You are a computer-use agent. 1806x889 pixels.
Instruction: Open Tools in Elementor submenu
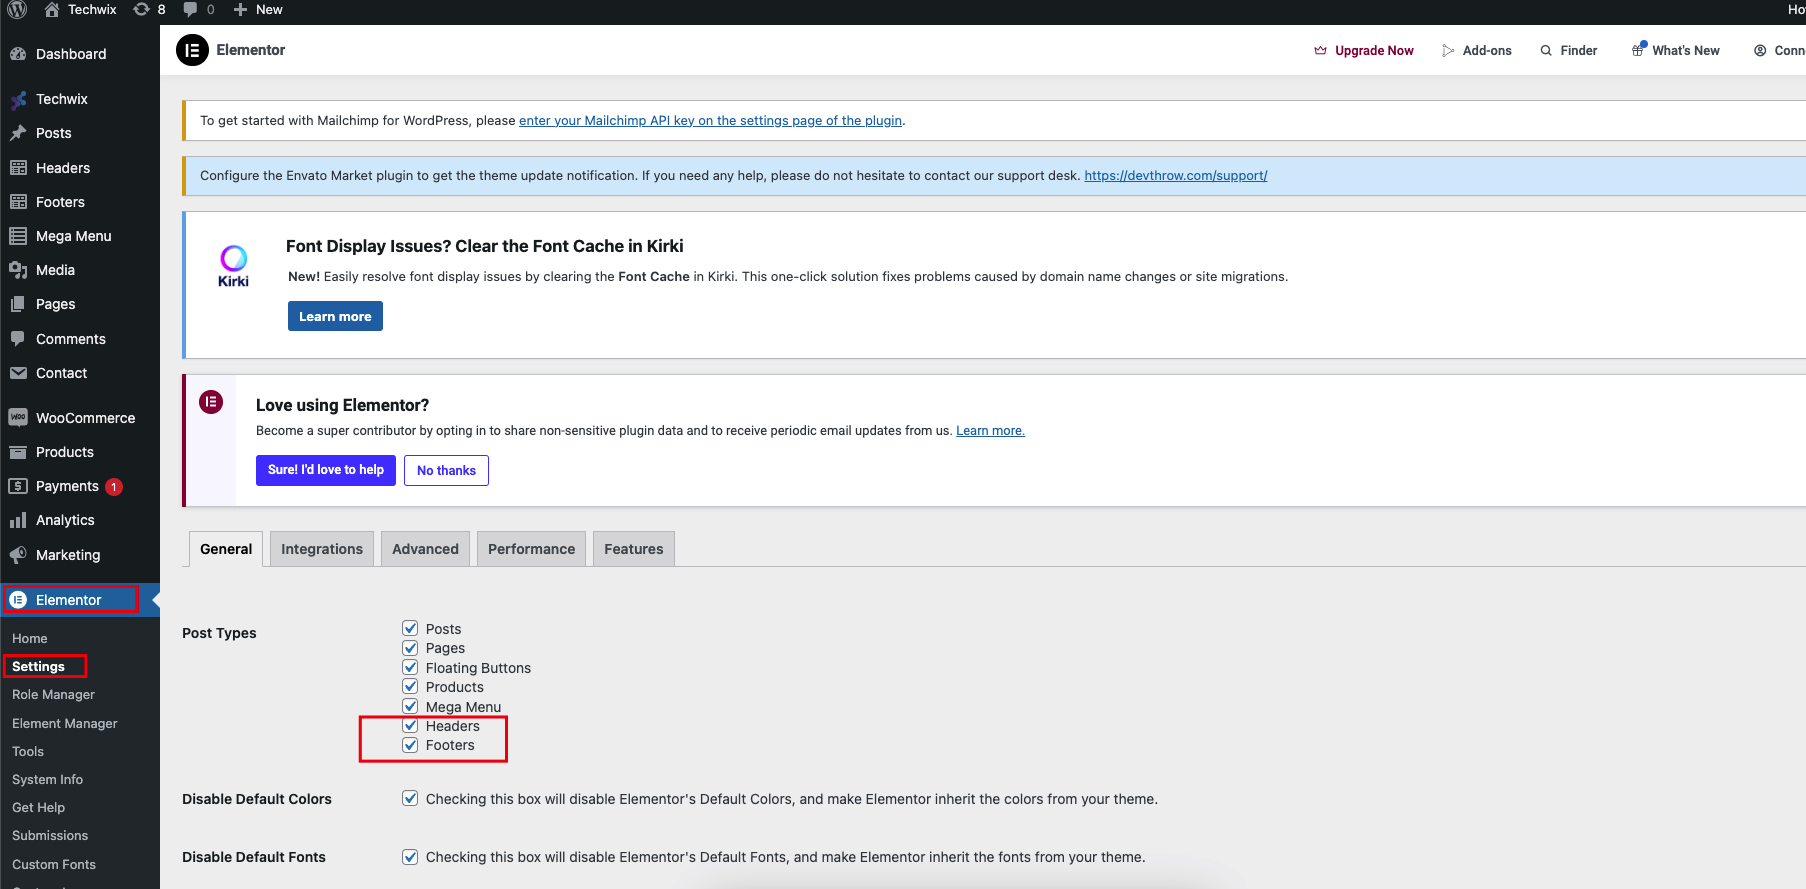point(28,751)
